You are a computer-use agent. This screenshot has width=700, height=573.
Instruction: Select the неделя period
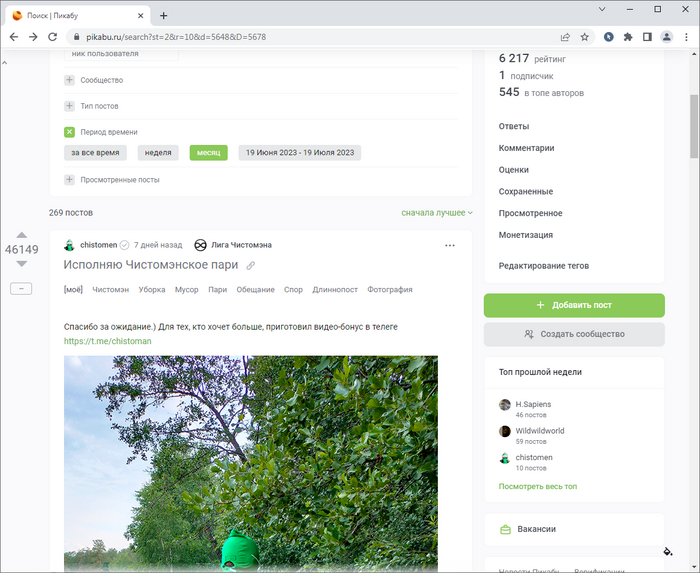(158, 153)
